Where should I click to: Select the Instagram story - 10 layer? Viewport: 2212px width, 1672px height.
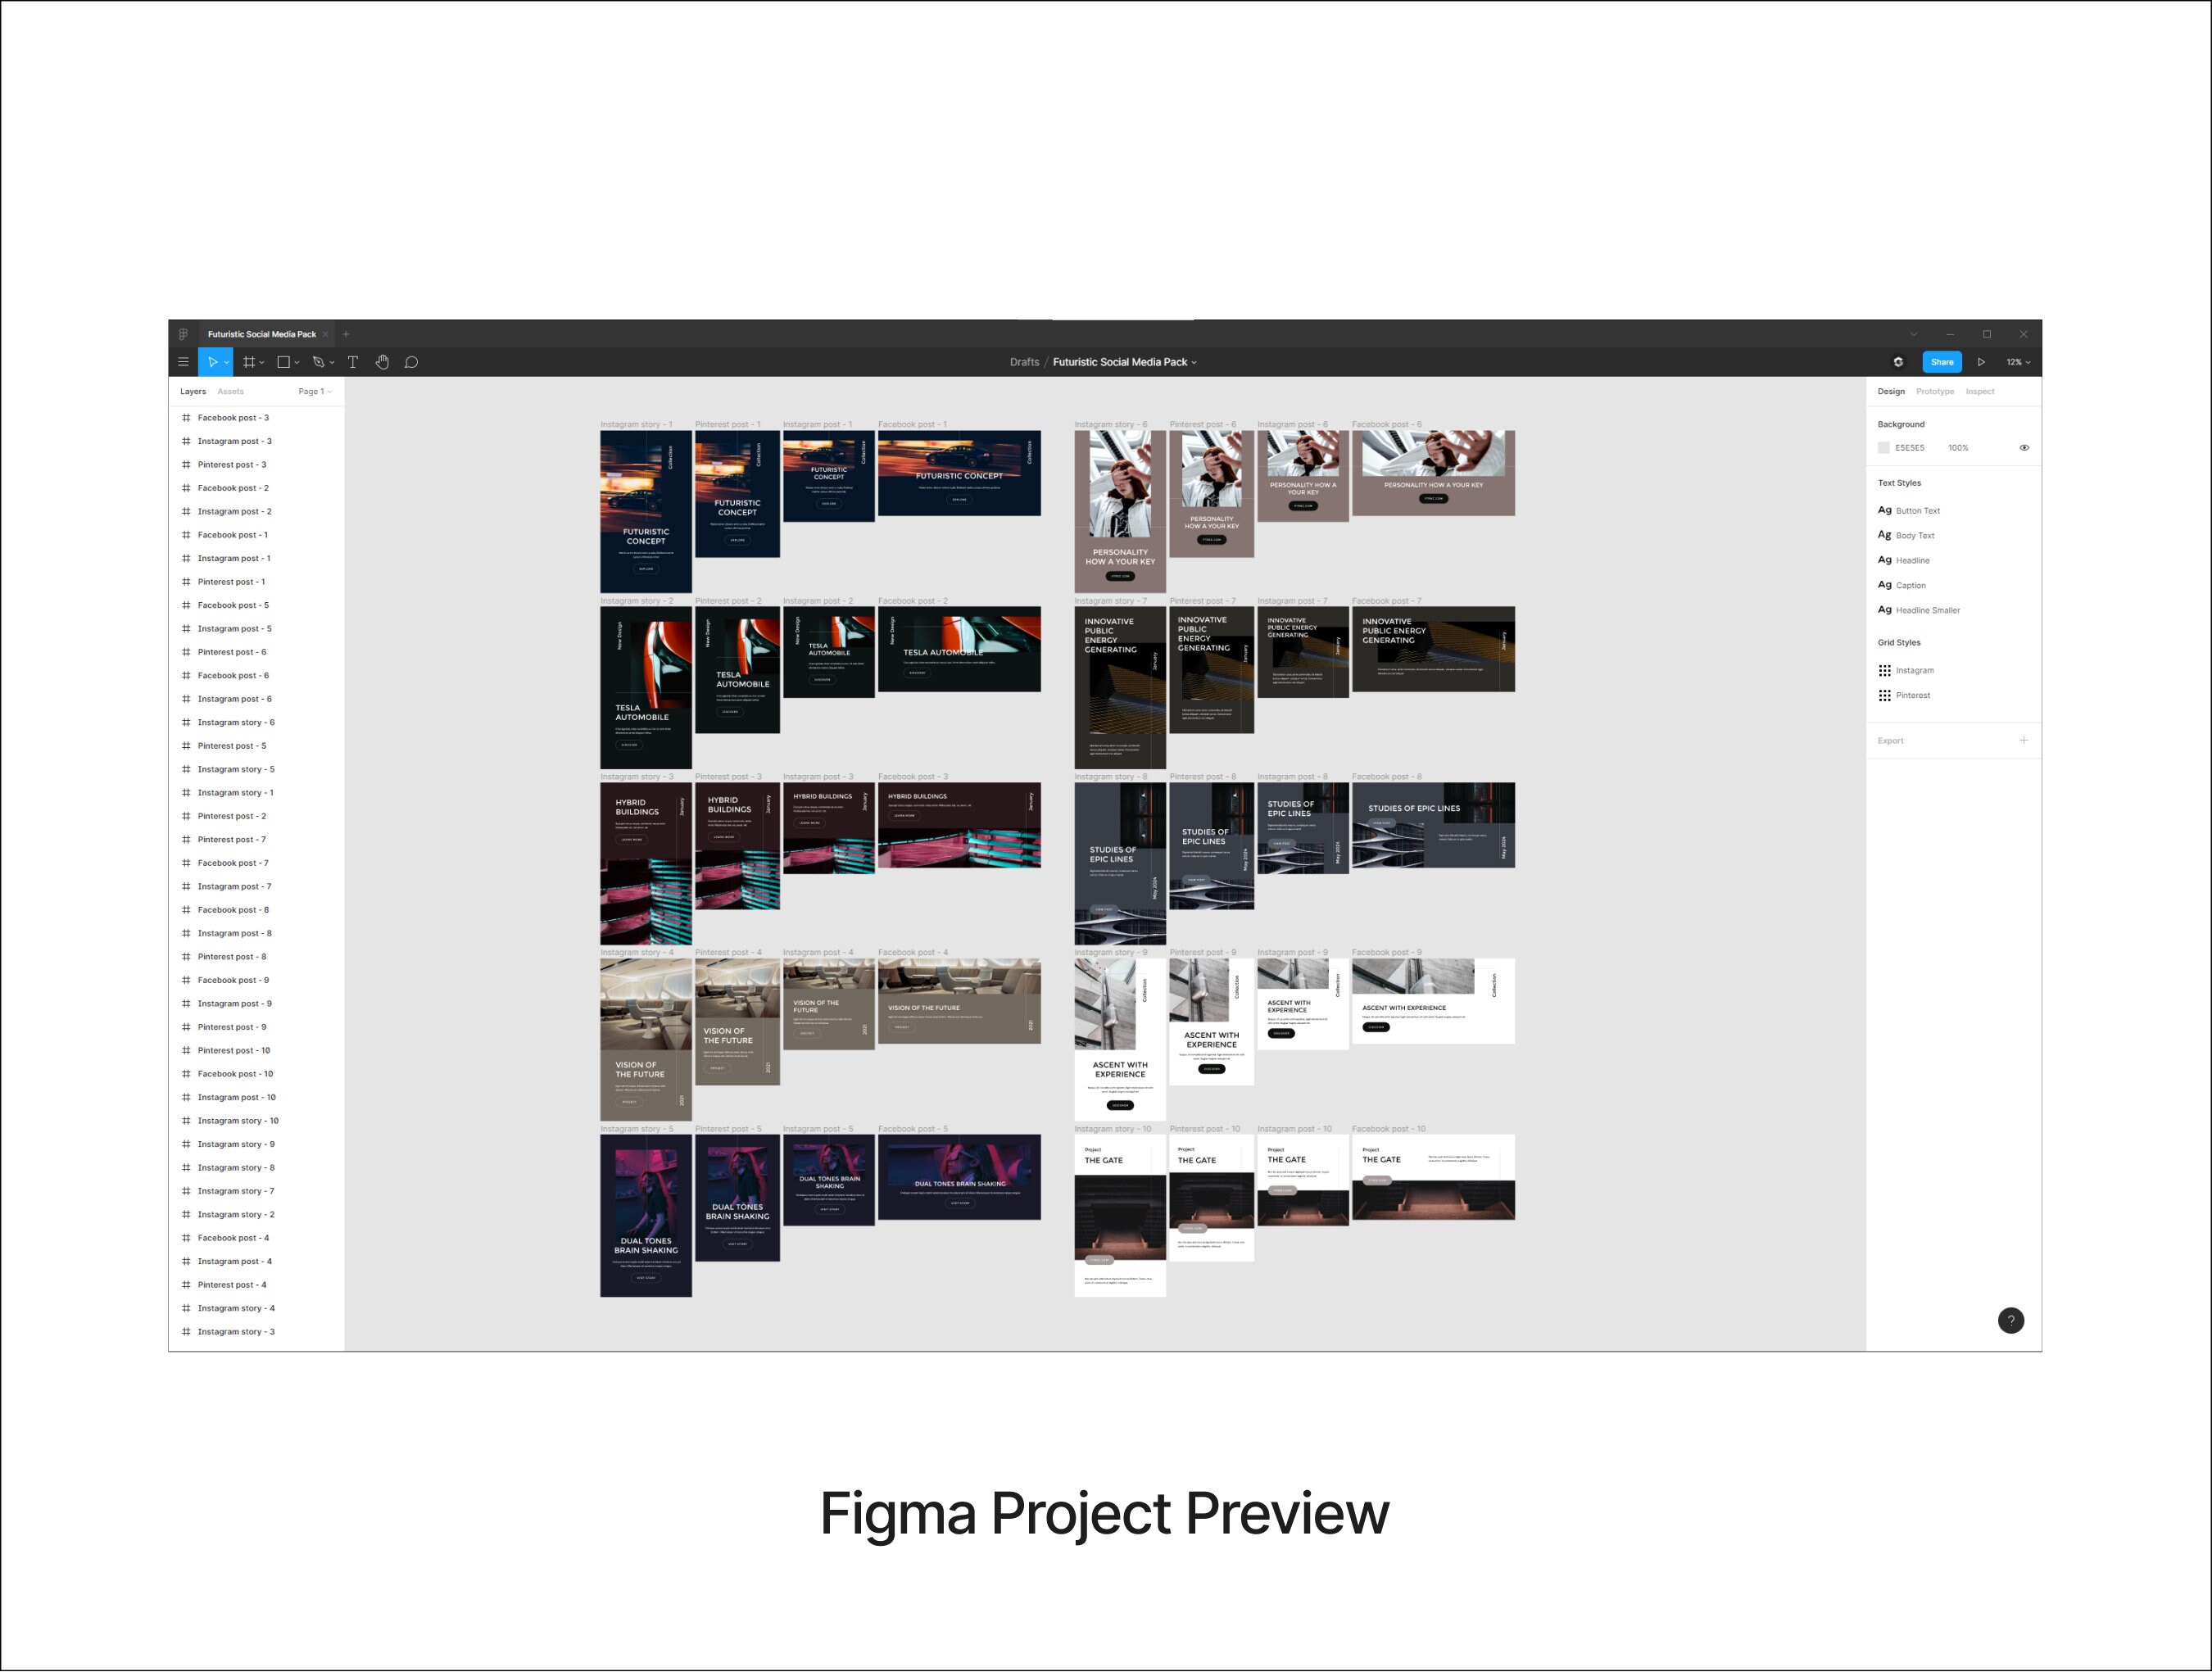[x=257, y=1120]
